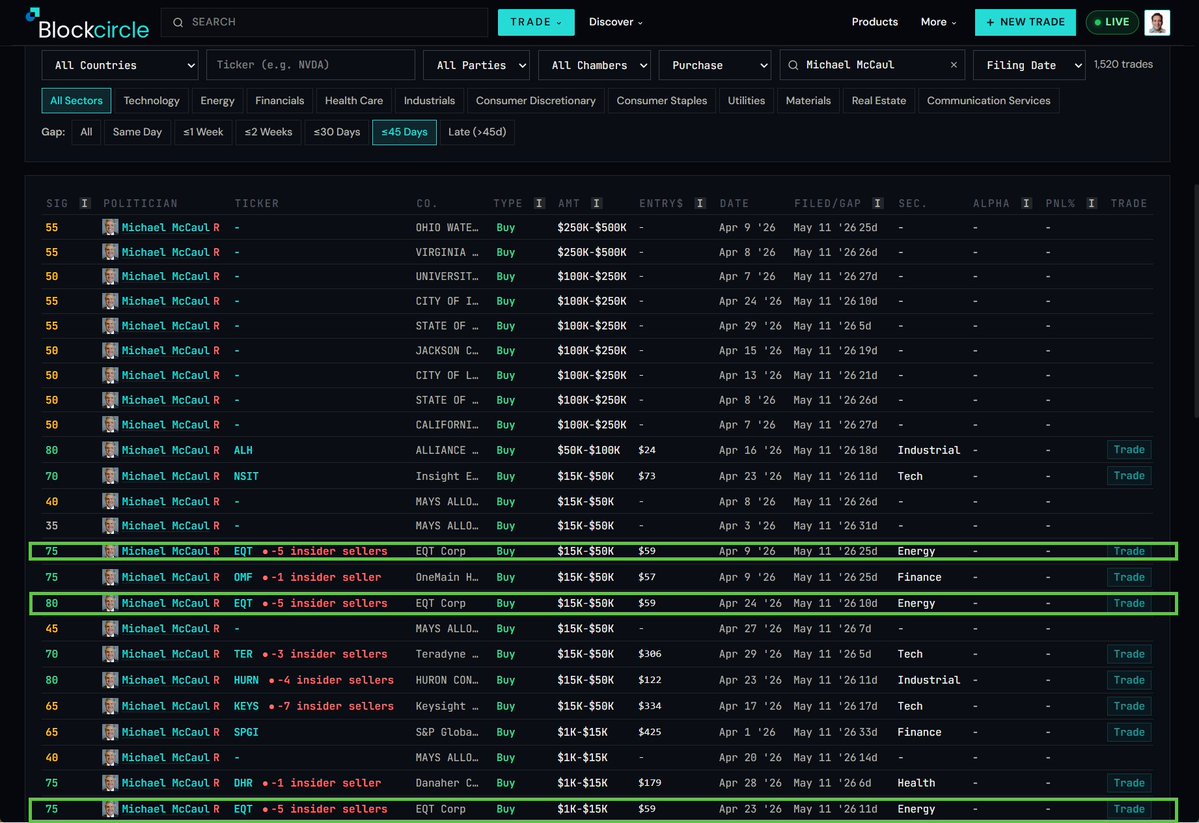Click McCaul's photo in the ALH row
The height and width of the screenshot is (823, 1199).
(x=110, y=450)
